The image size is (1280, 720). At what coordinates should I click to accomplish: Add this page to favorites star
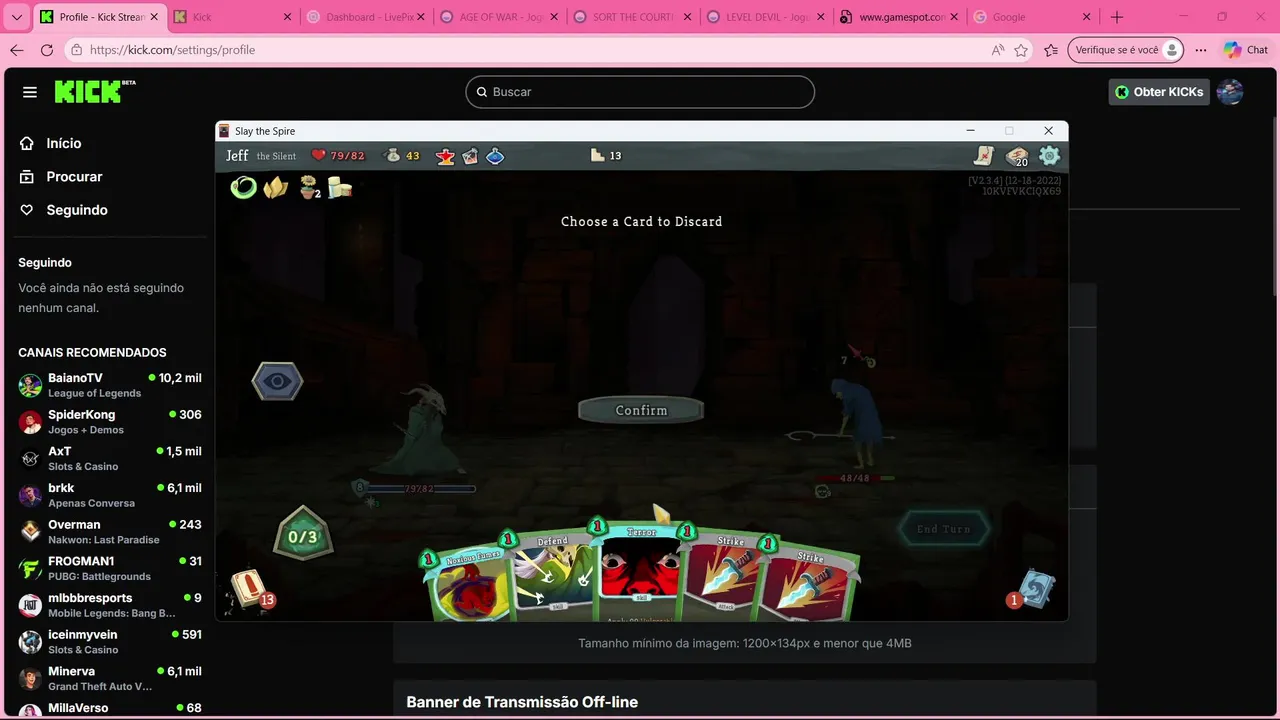pyautogui.click(x=1021, y=50)
